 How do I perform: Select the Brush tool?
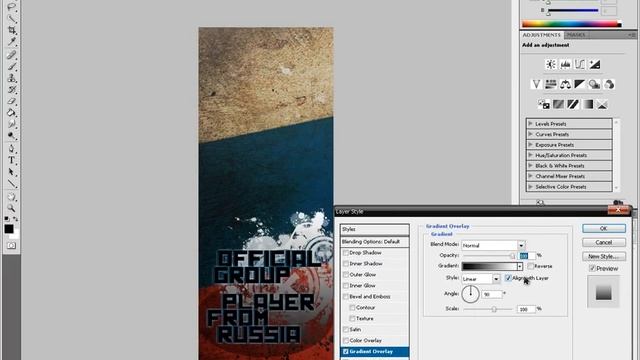pyautogui.click(x=12, y=66)
